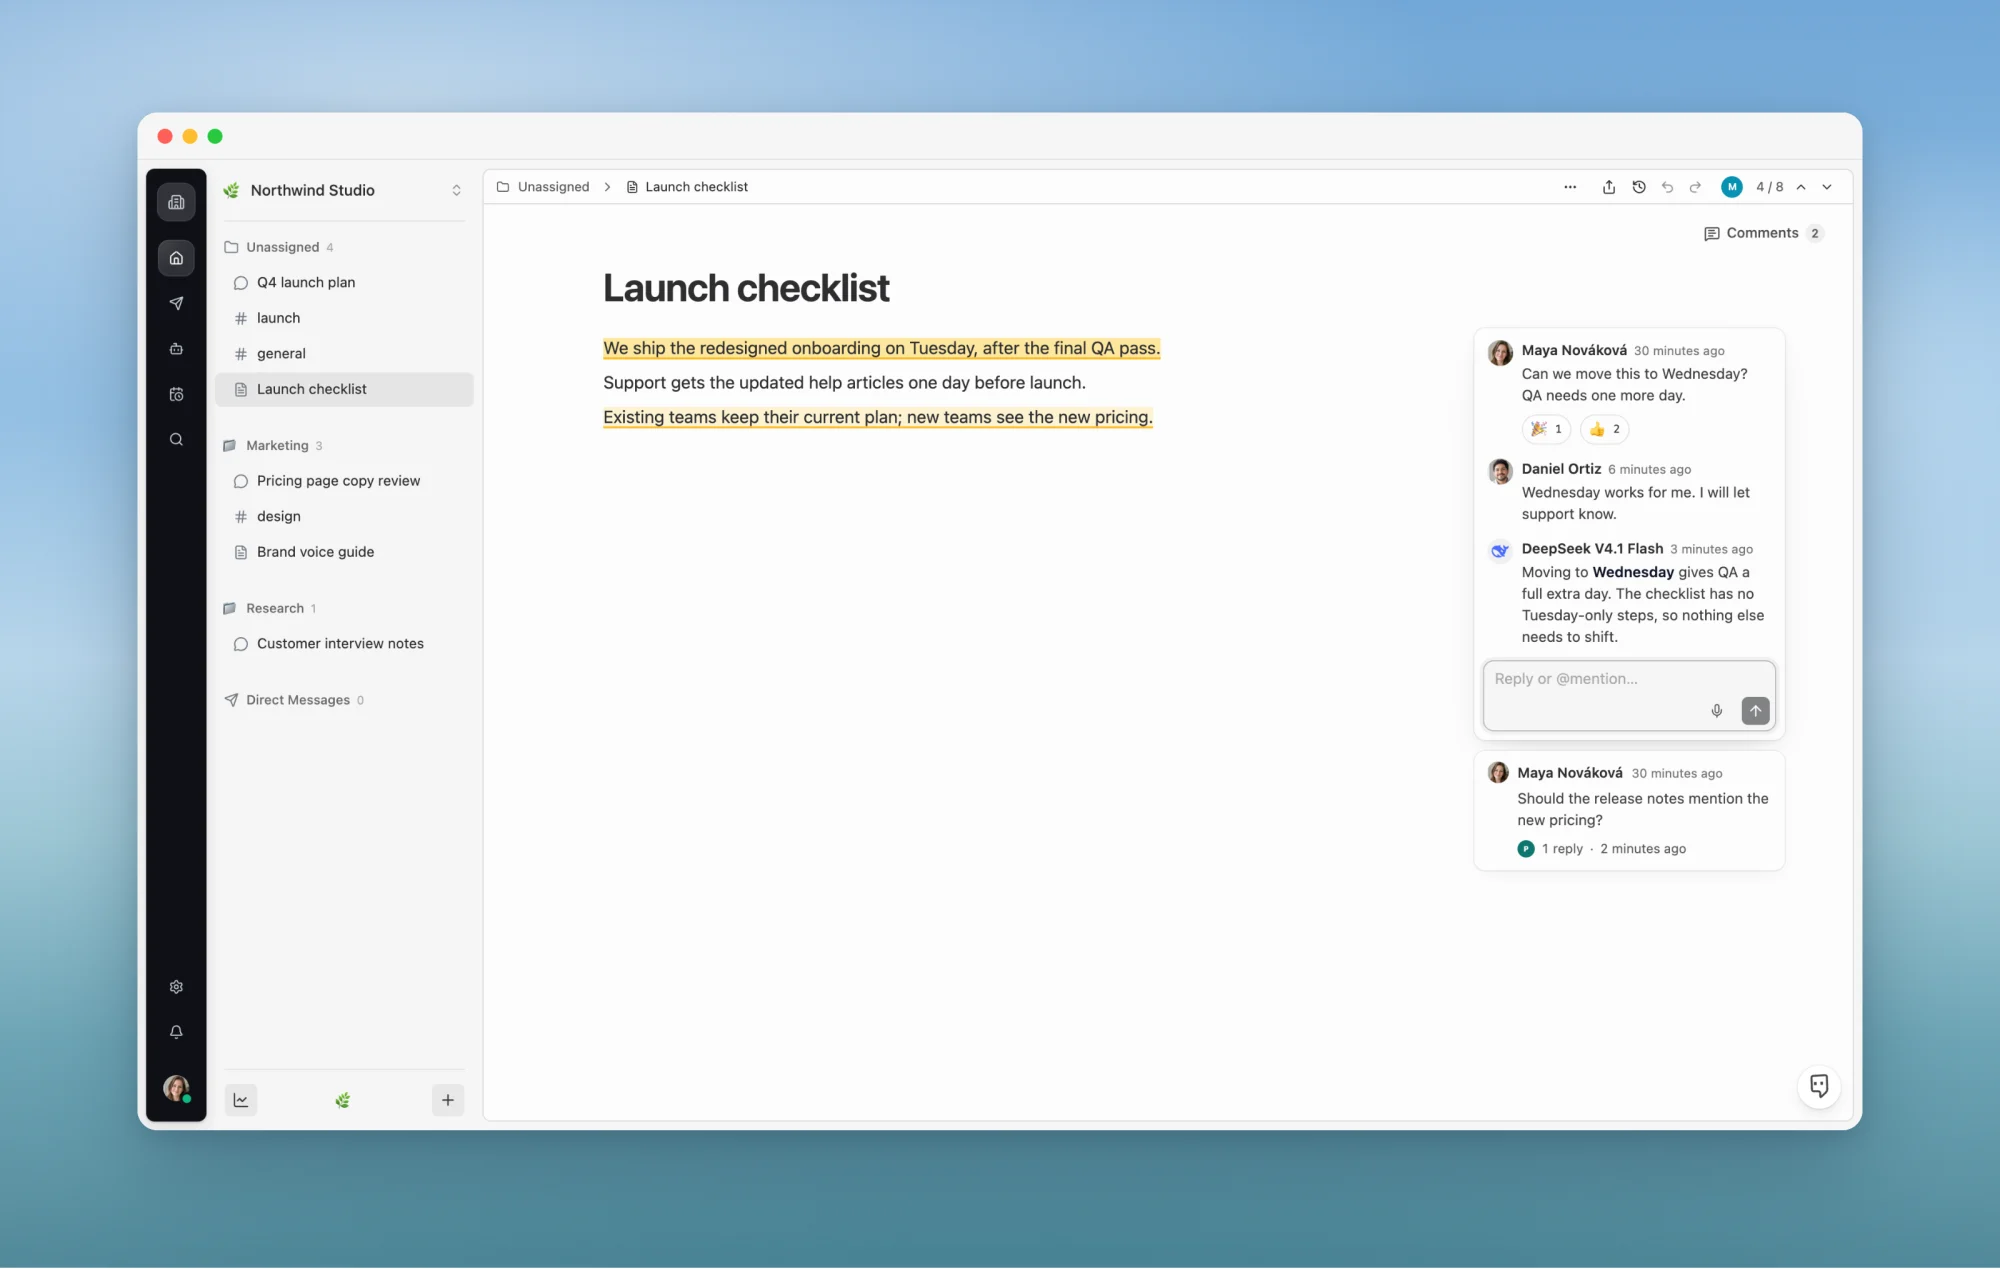Viewport: 2000px width, 1269px height.
Task: Open version history clock icon
Action: [1639, 187]
